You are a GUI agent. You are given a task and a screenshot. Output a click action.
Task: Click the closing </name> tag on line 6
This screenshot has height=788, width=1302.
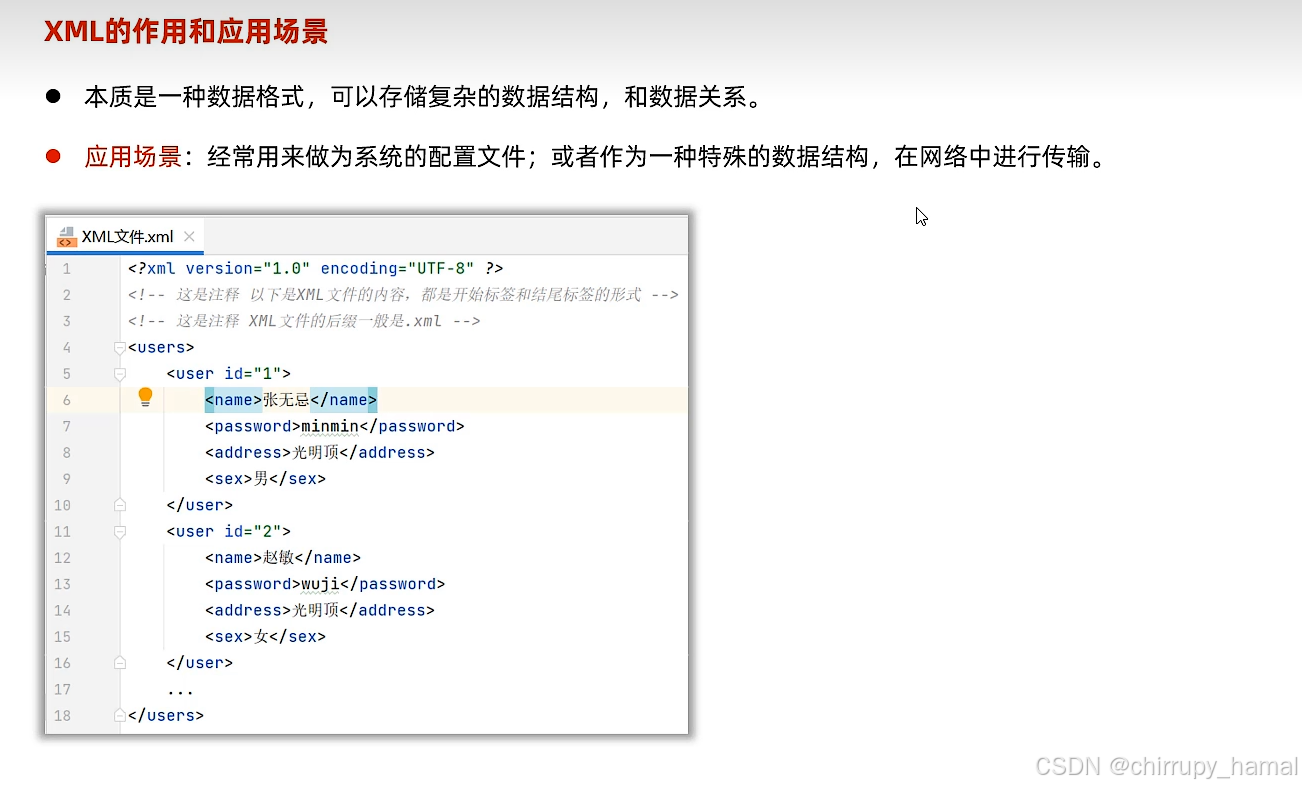tap(344, 400)
